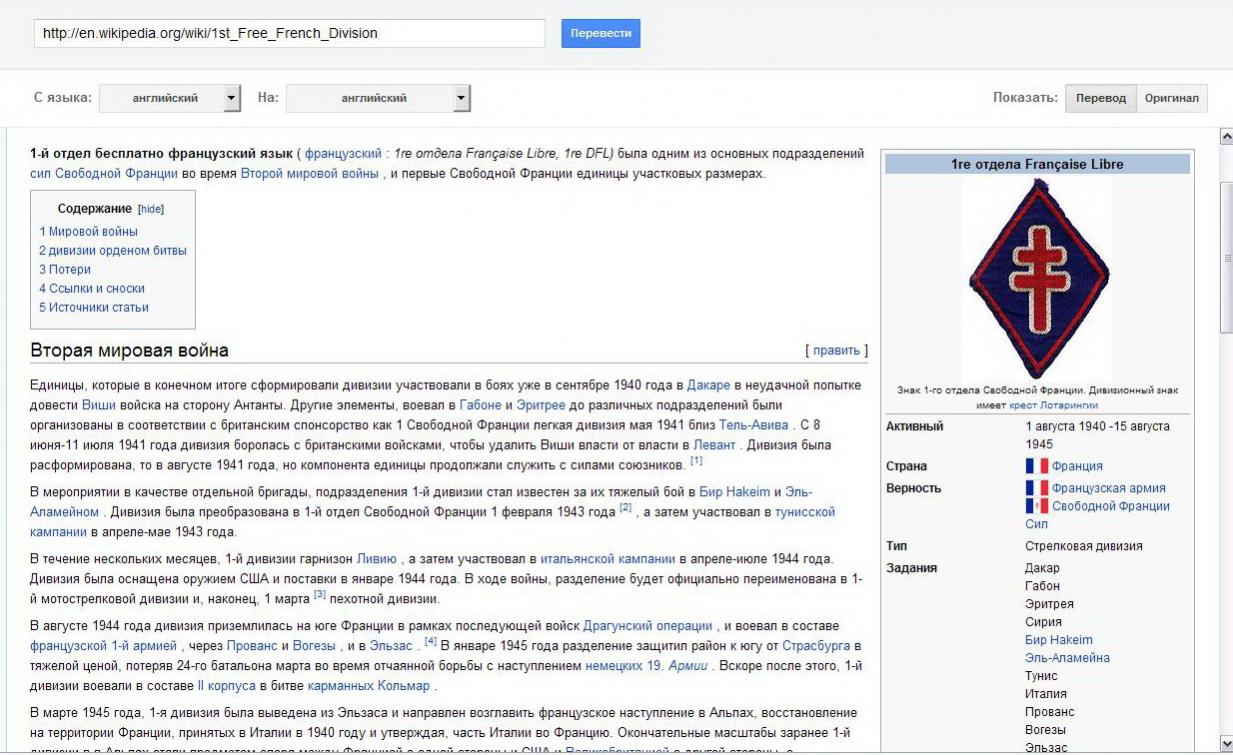Click the Дакар entry in the infobox

[x=1042, y=568]
